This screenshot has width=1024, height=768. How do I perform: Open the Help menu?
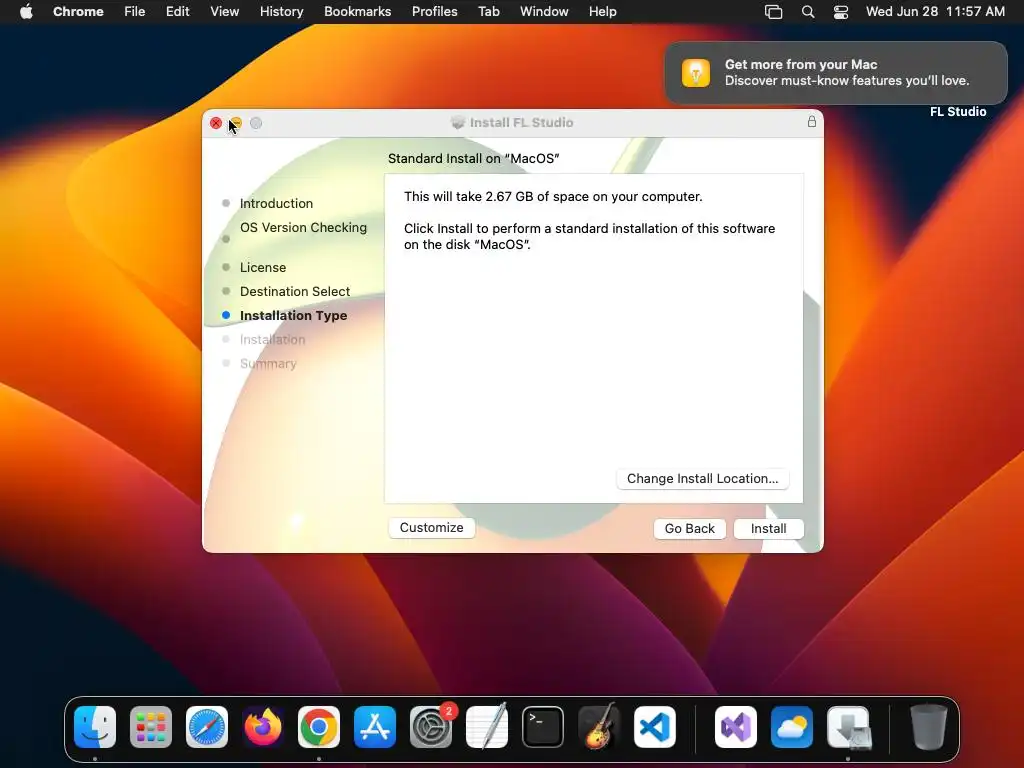603,11
